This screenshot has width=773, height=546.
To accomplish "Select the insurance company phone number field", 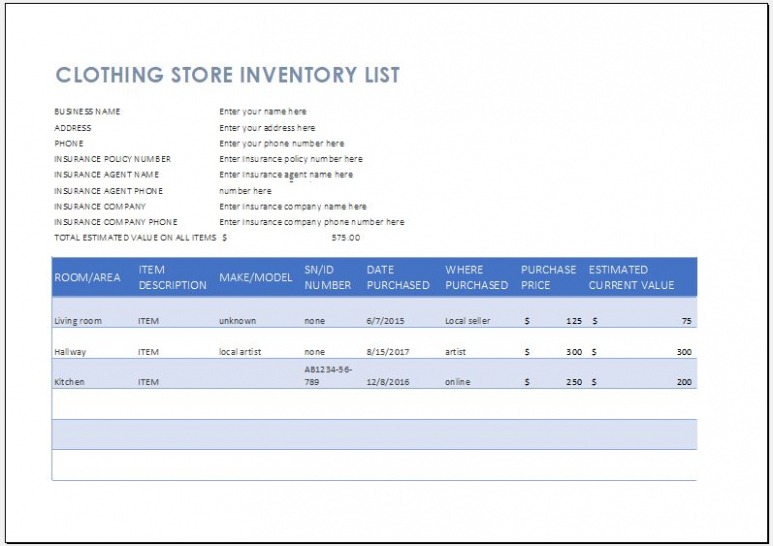I will [x=312, y=222].
